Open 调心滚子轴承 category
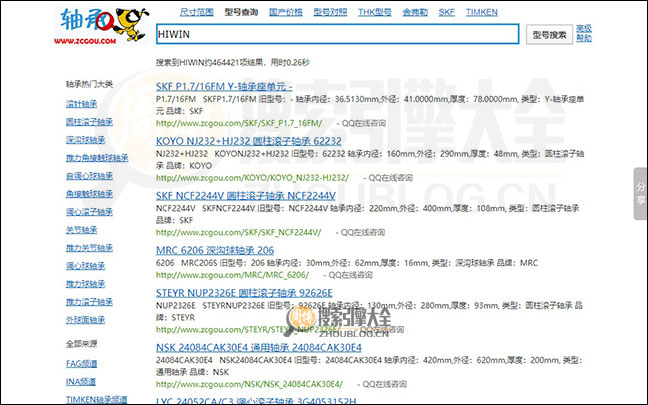Screen dimensions: 648x405 pos(89,212)
